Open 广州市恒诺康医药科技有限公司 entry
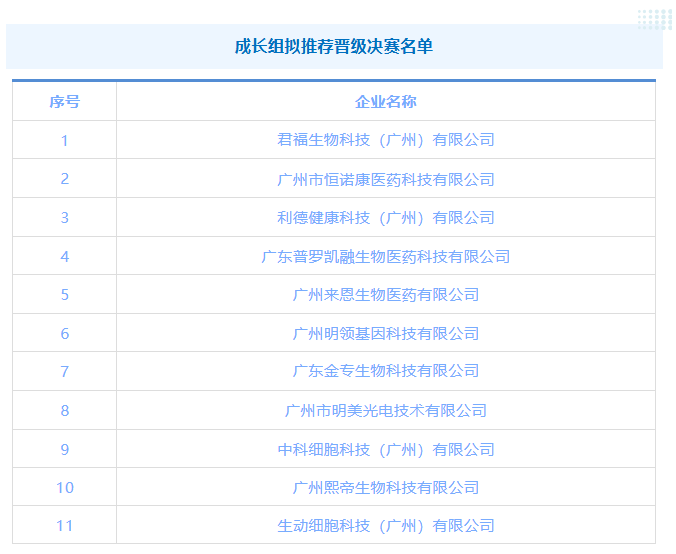676x554 pixels. (385, 179)
